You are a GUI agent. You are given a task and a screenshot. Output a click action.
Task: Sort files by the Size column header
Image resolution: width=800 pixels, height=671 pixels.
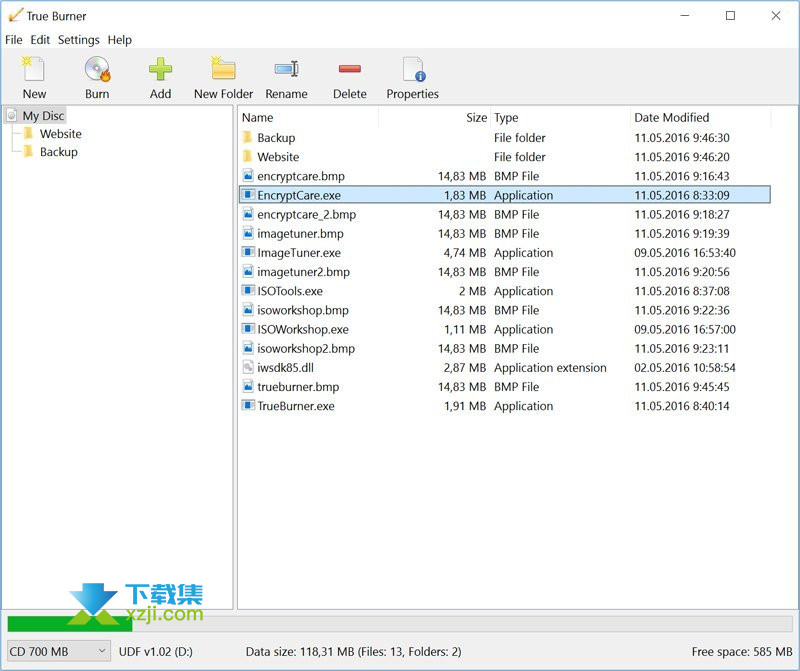(434, 117)
